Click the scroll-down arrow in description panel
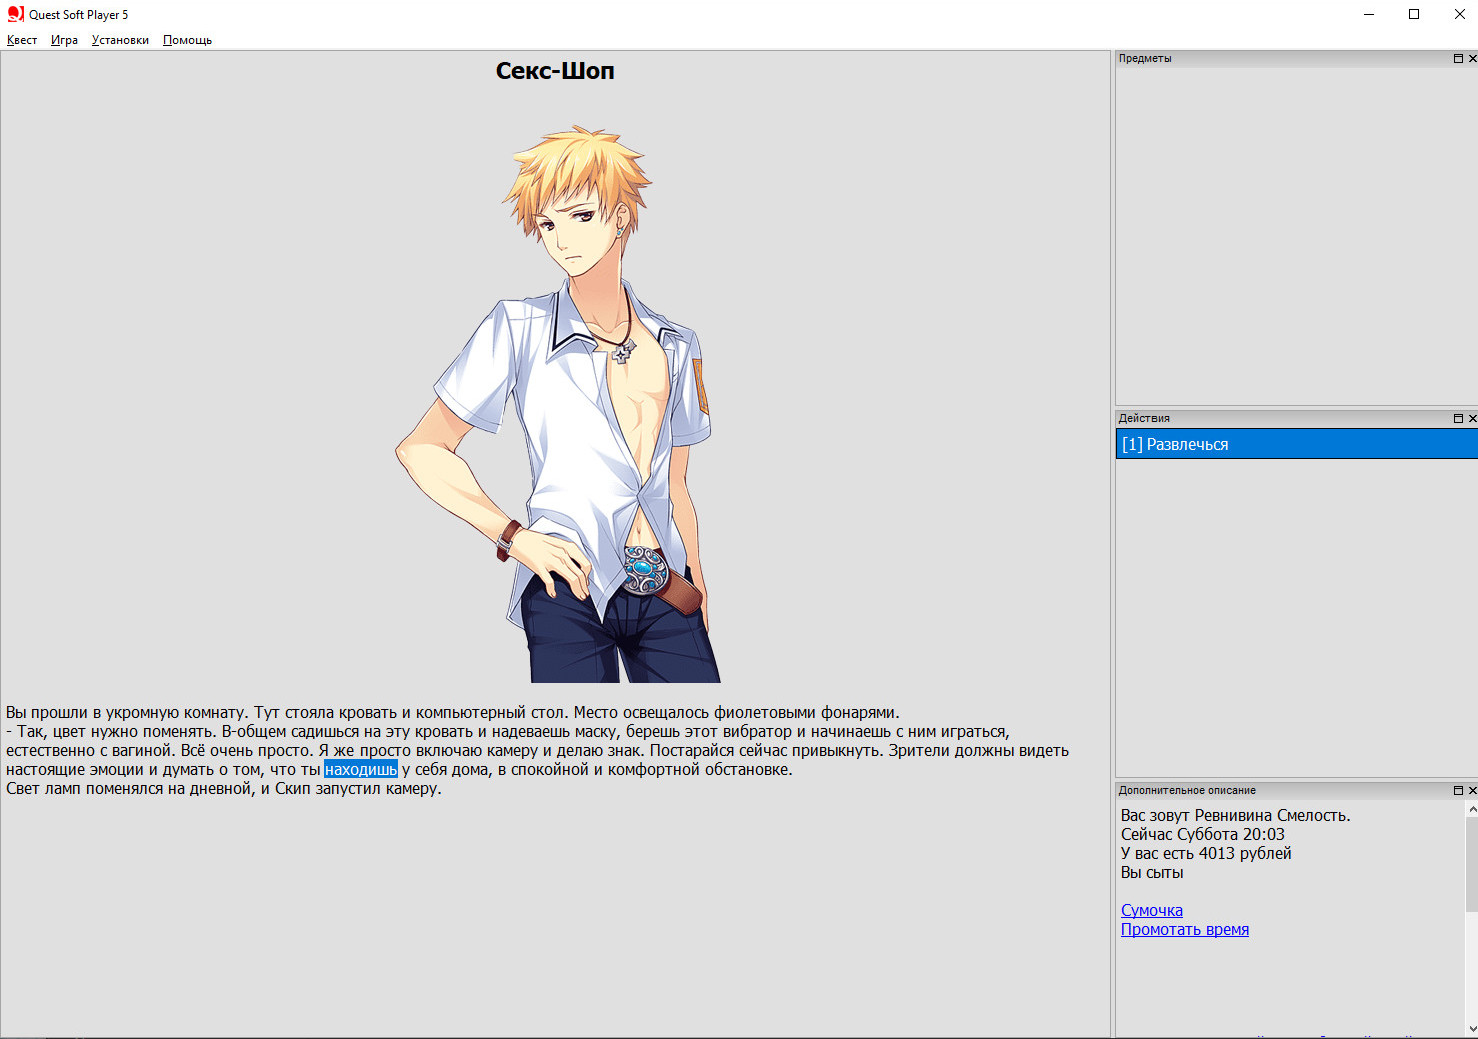Image resolution: width=1478 pixels, height=1039 pixels. pos(1471,1029)
